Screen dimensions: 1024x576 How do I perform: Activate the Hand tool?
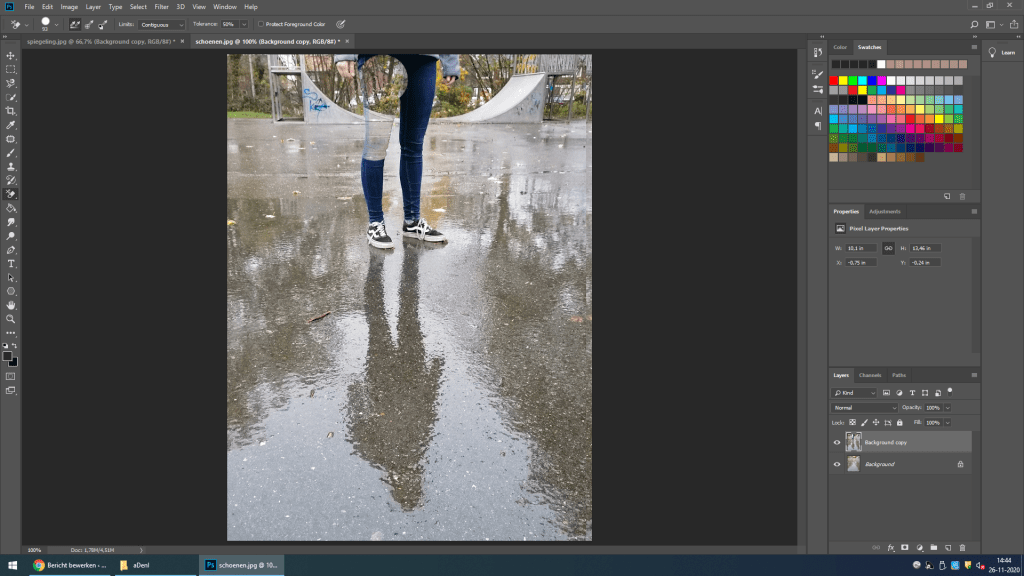[x=11, y=305]
